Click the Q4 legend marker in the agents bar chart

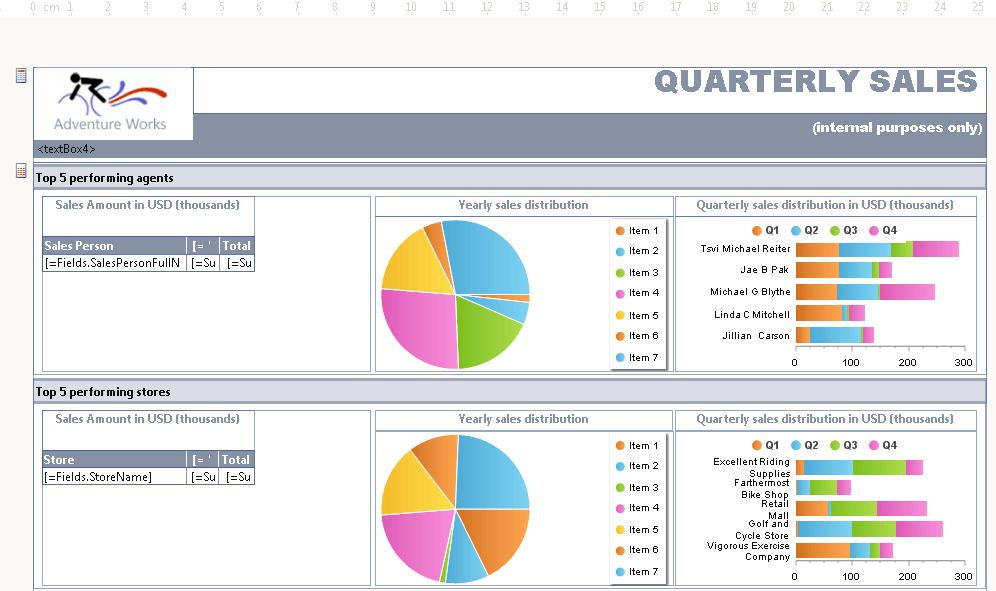click(x=874, y=230)
